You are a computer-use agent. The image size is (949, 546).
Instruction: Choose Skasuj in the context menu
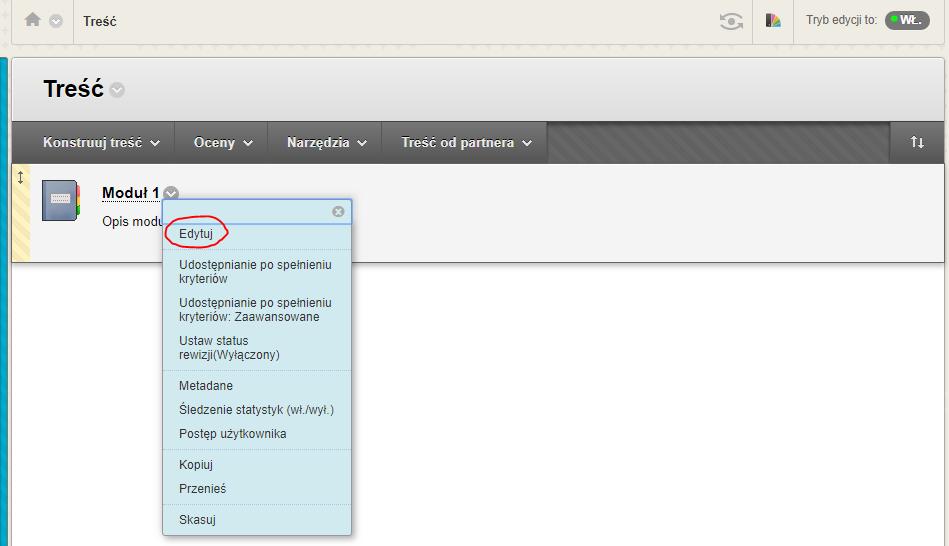197,519
